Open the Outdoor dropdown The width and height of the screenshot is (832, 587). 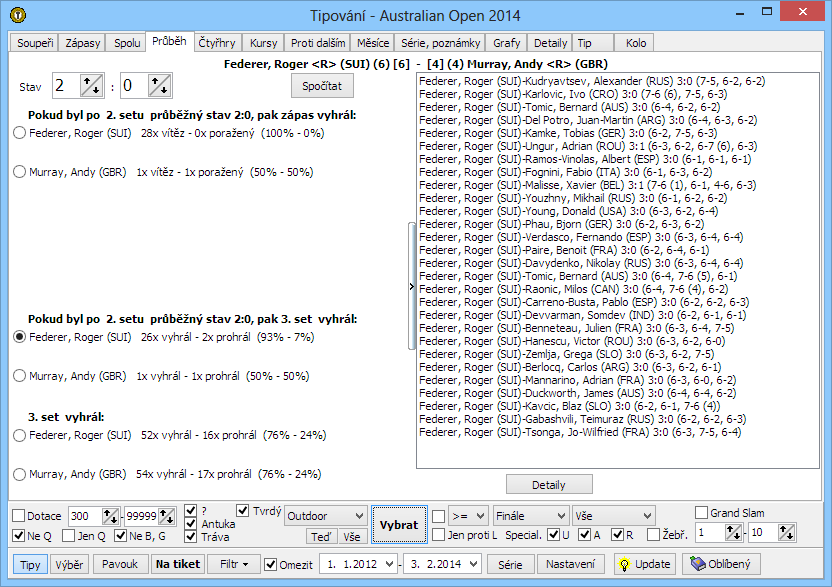point(326,516)
